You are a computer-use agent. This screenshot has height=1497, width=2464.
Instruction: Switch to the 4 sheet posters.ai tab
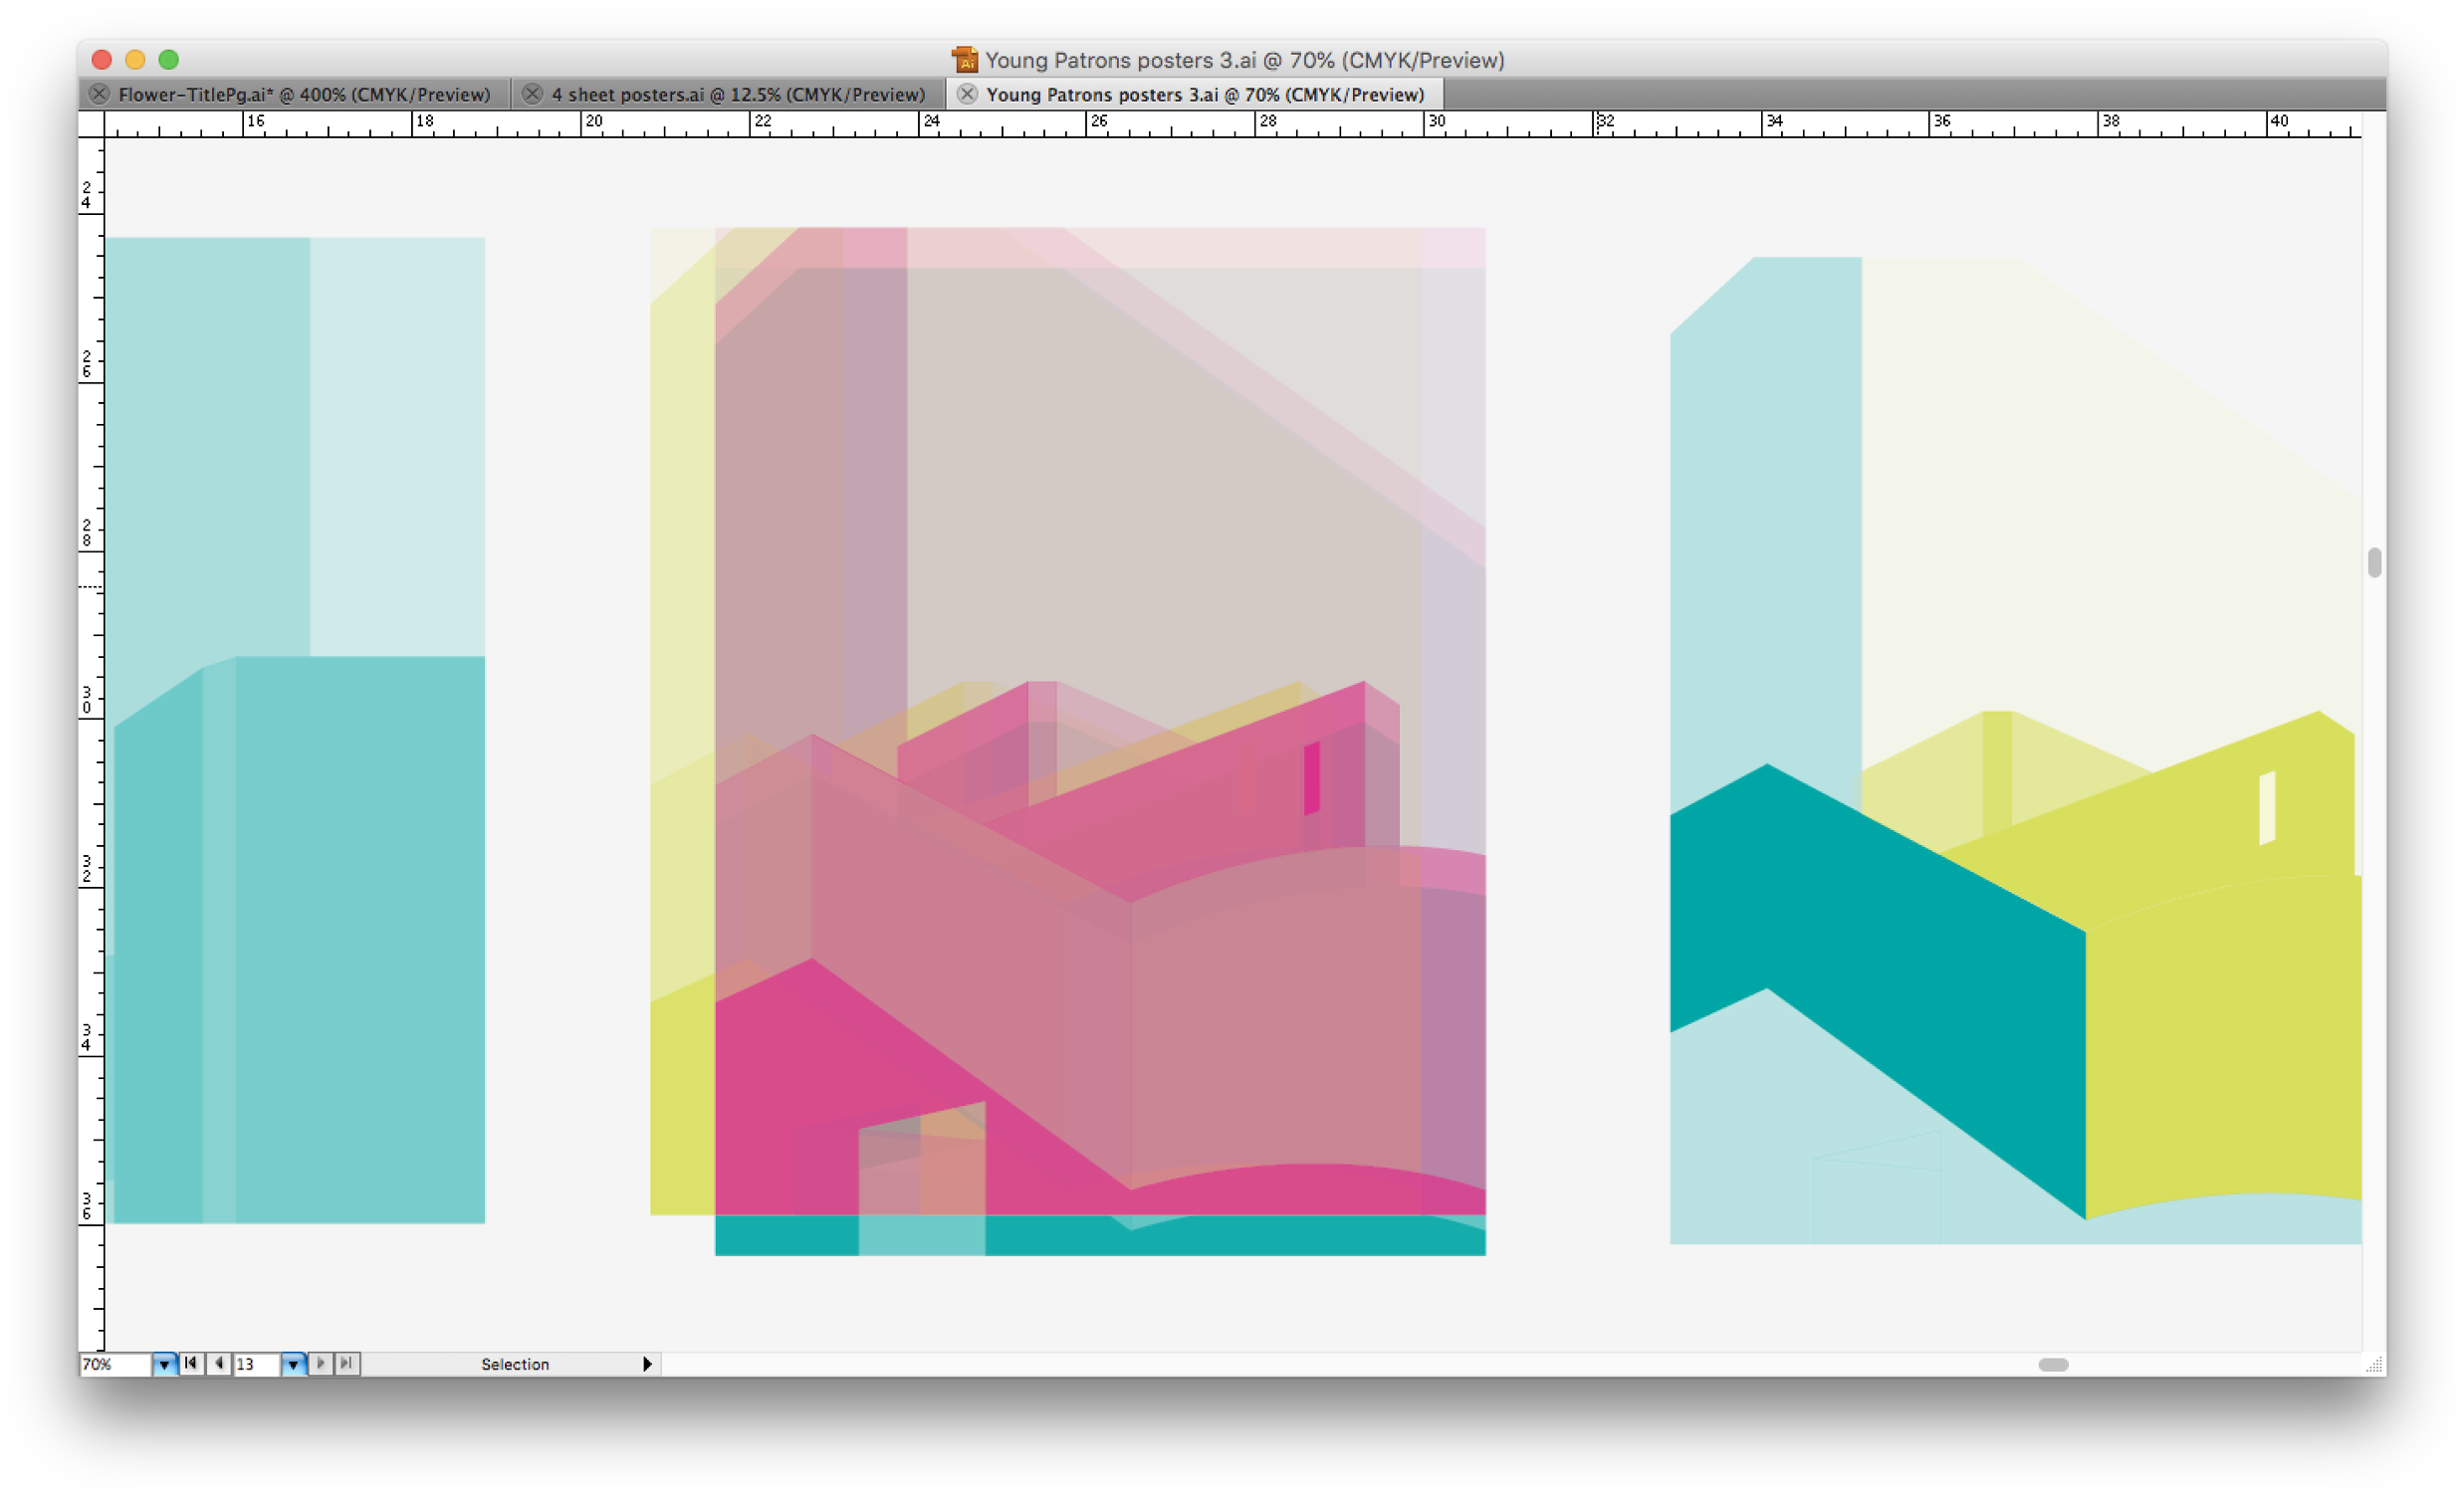[738, 94]
